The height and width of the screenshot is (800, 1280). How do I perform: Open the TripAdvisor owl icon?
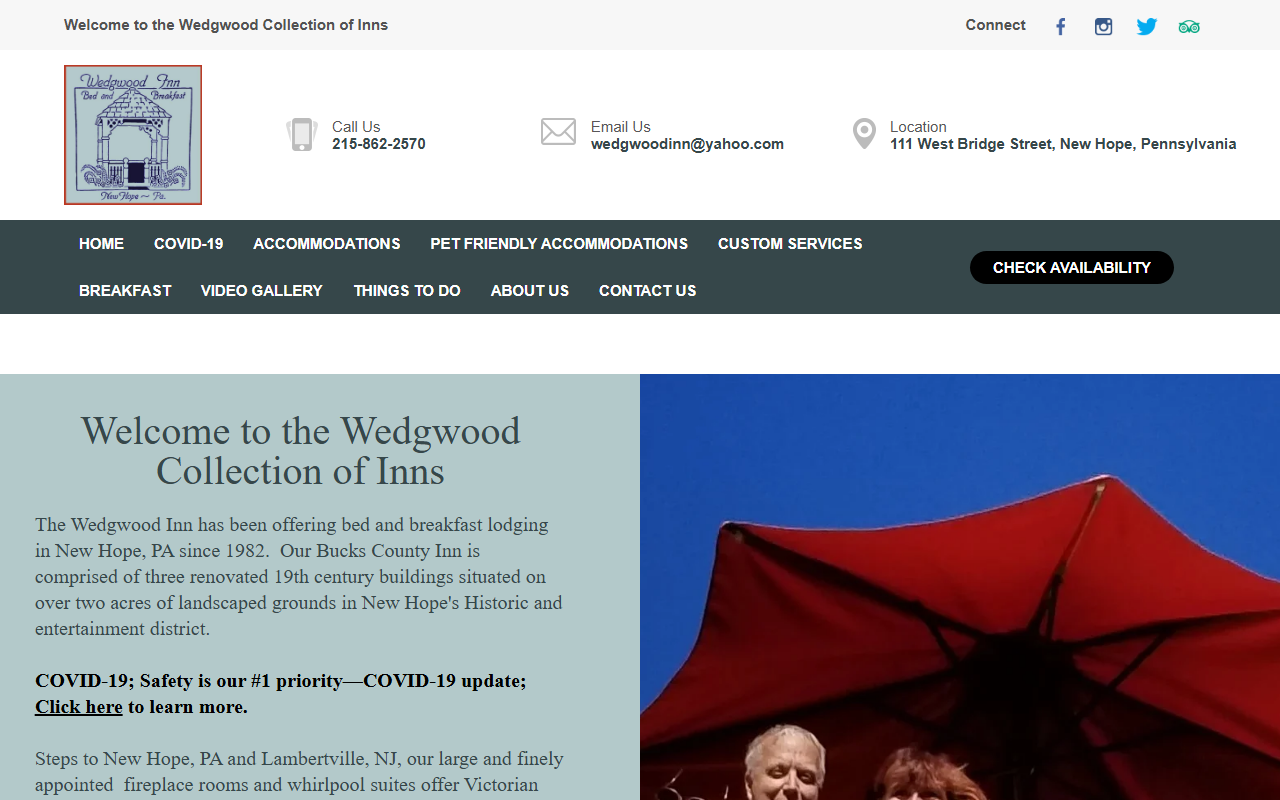[1189, 27]
